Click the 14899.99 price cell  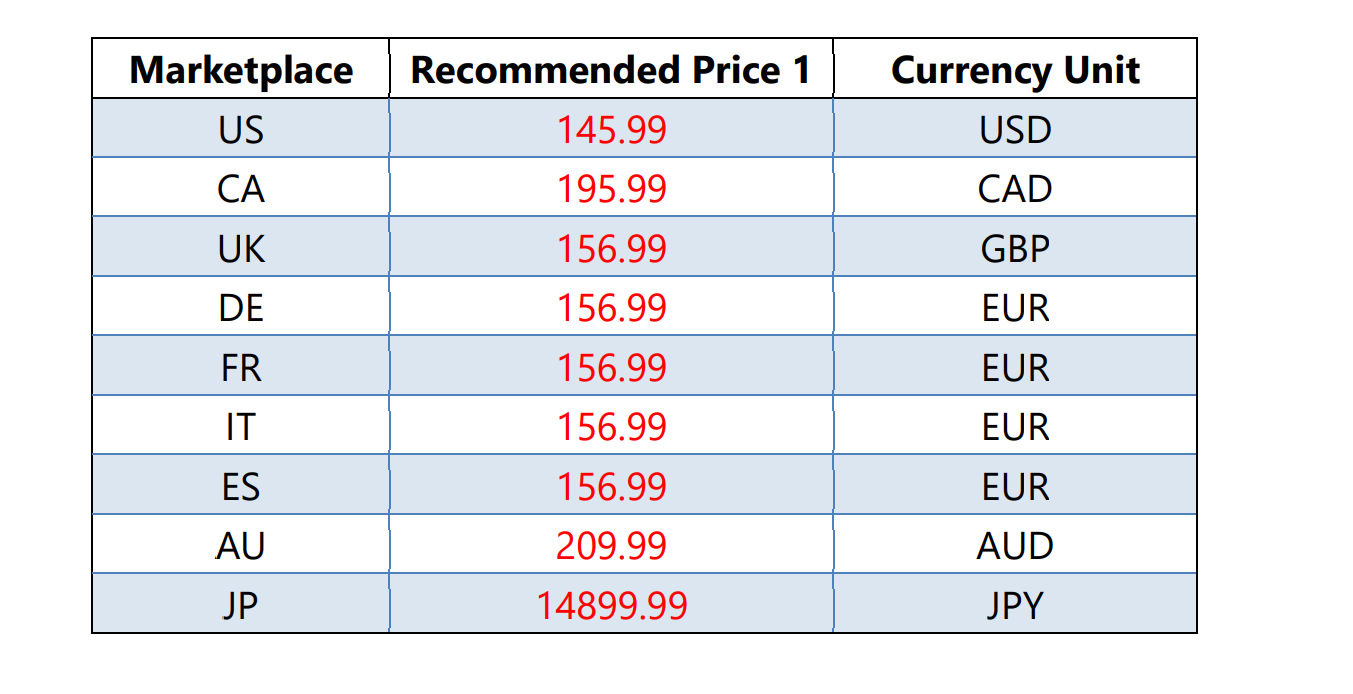[611, 605]
